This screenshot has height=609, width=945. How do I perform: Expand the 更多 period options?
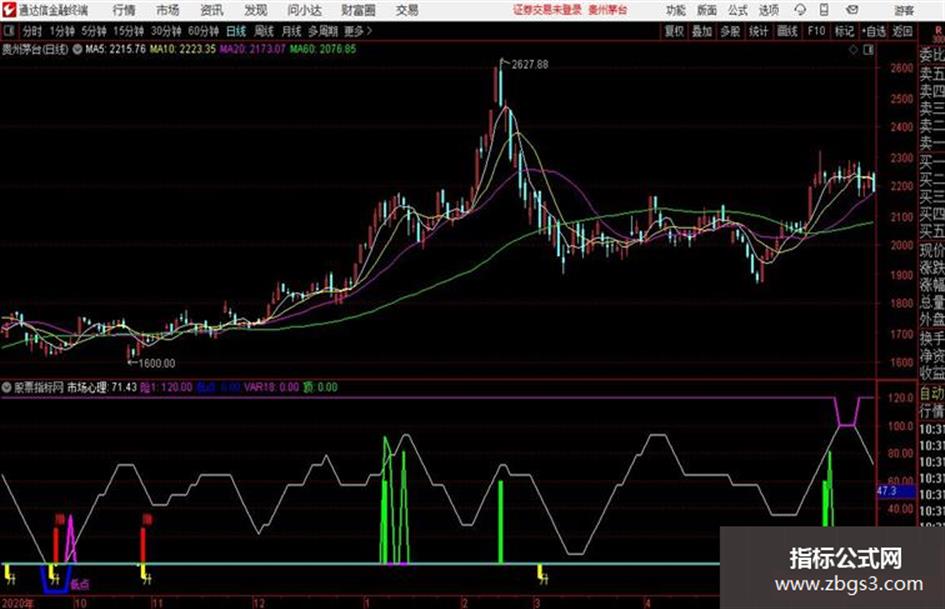358,31
